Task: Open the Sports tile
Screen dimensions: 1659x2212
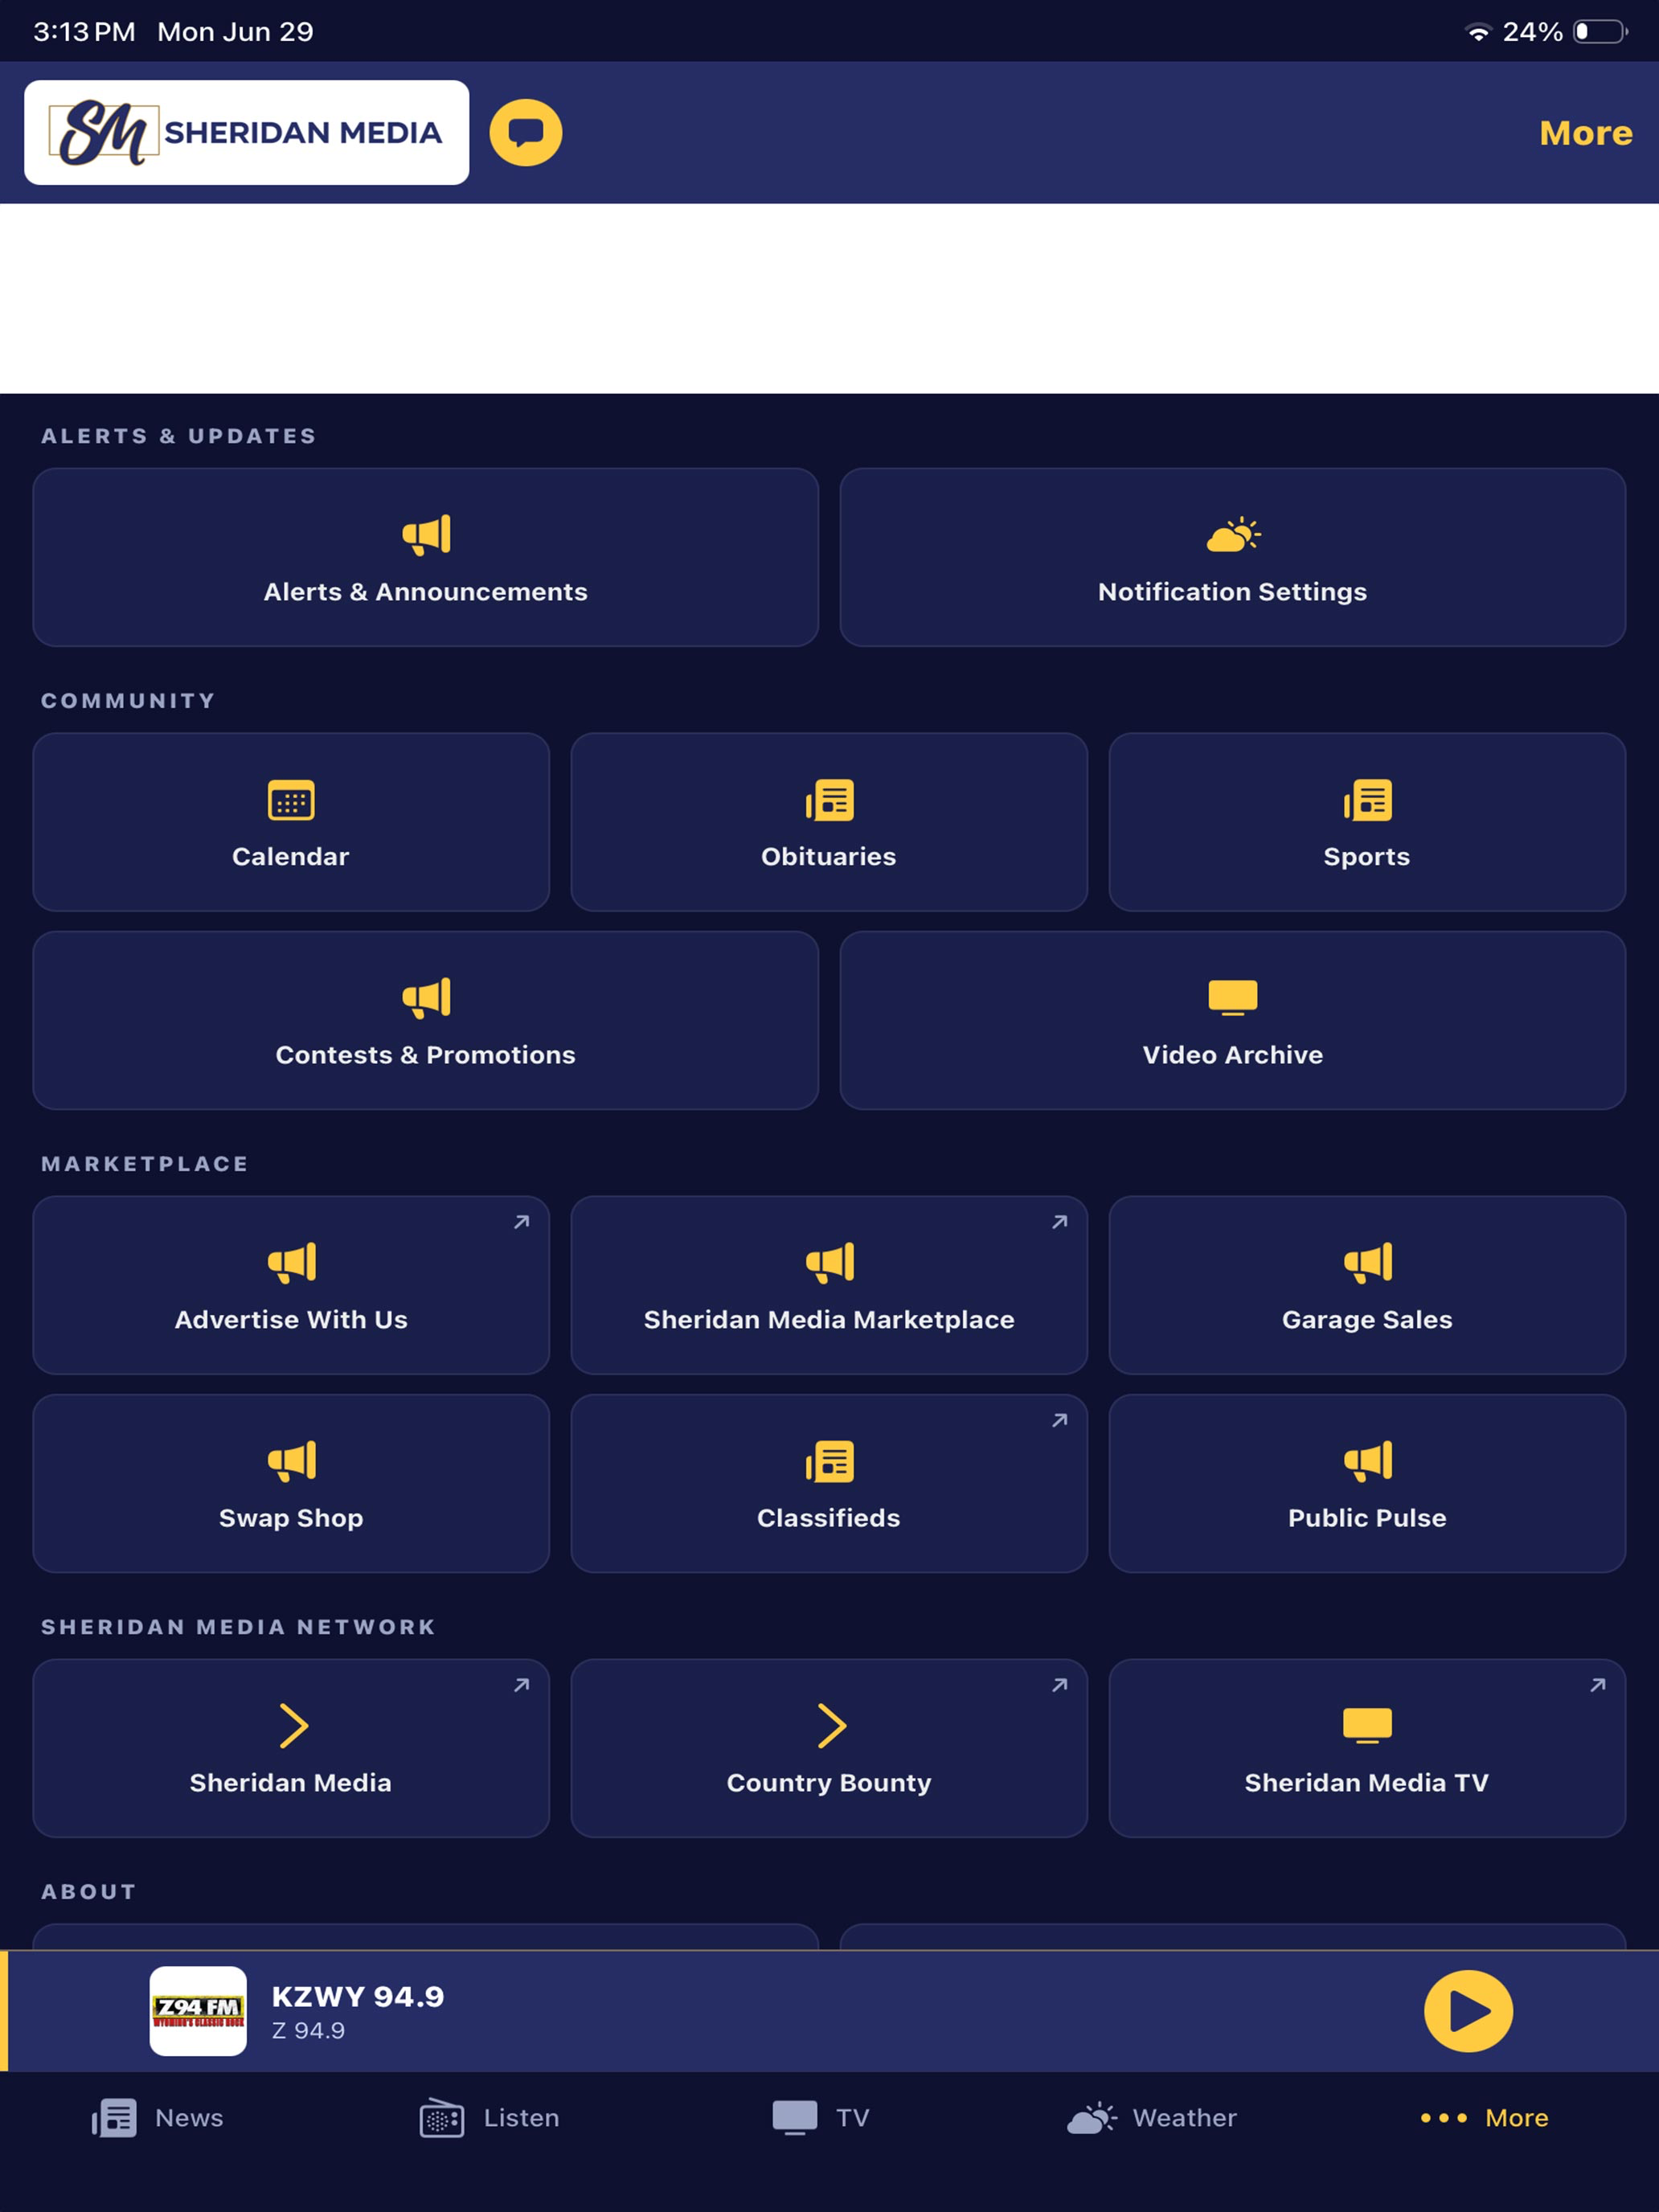Action: 1367,822
